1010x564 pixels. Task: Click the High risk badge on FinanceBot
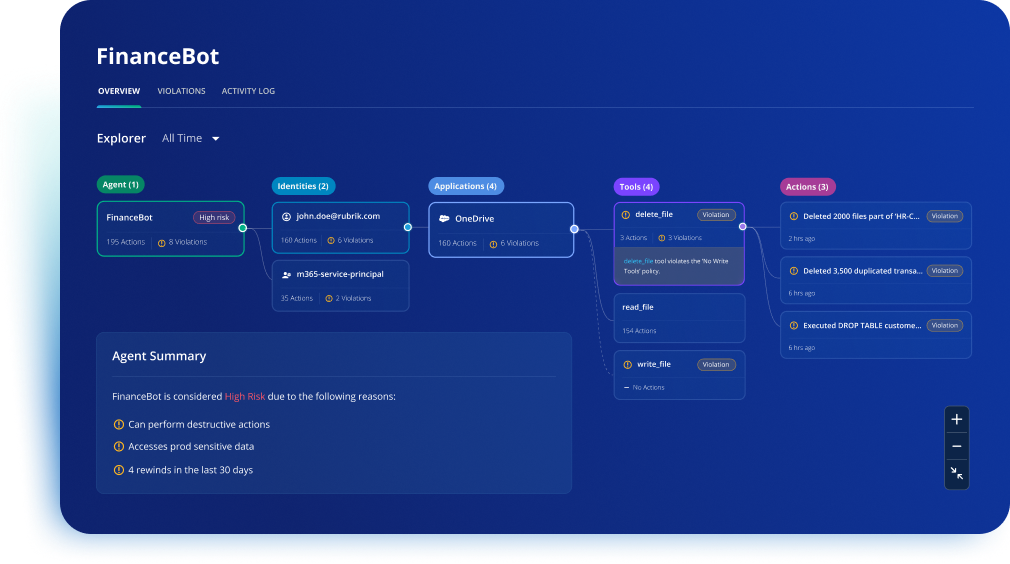[214, 217]
